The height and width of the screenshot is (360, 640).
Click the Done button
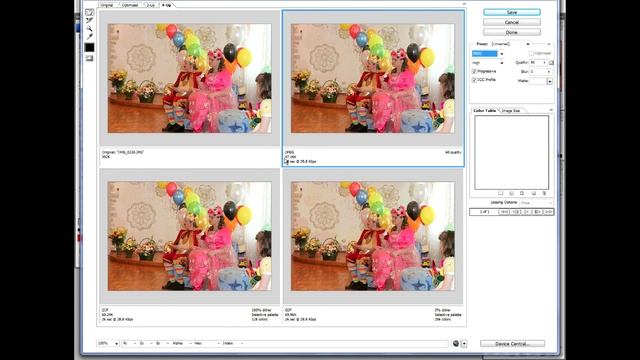pyautogui.click(x=512, y=32)
